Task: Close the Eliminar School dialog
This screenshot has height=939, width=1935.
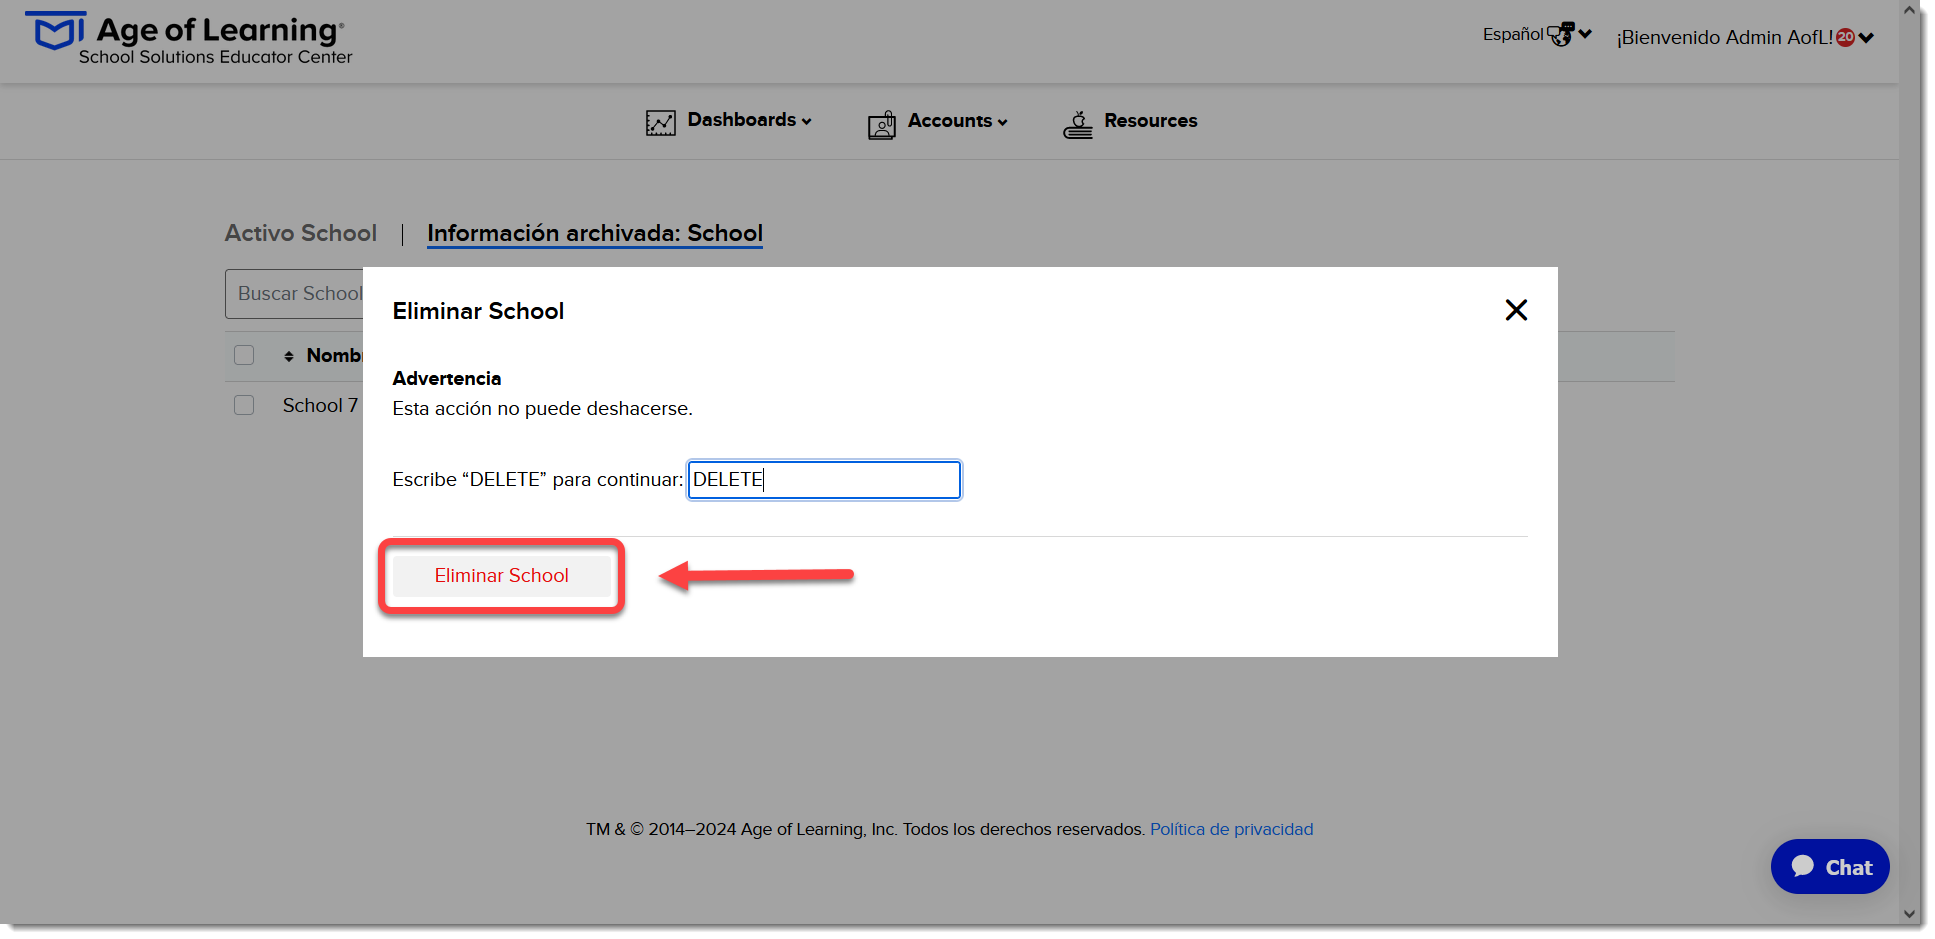Action: 1516,310
